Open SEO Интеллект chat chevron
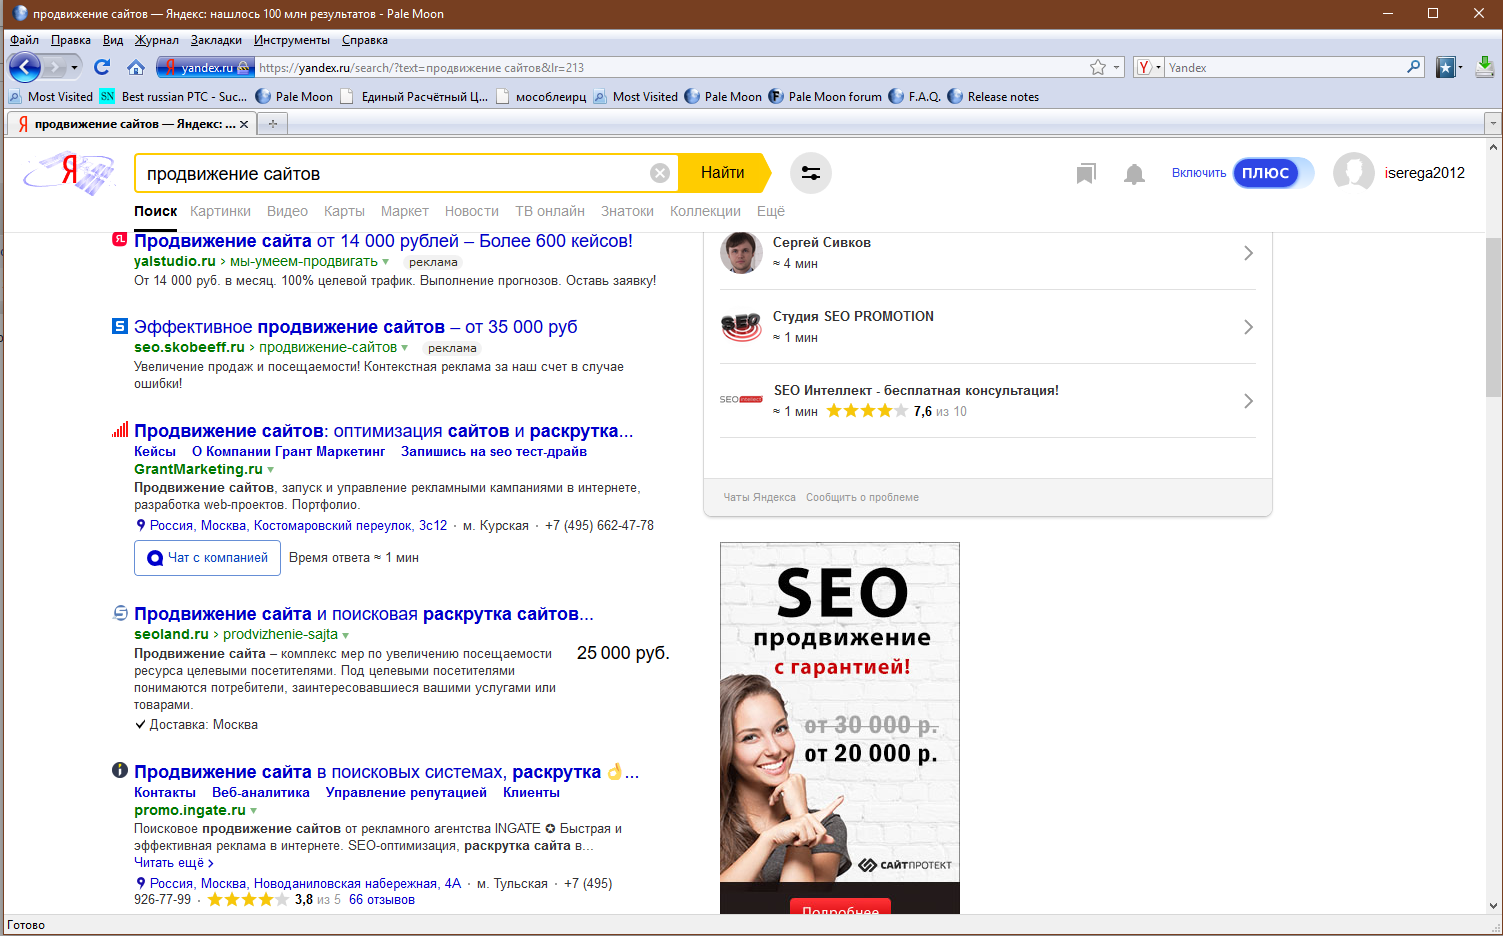Screen dimensions: 1503x936 click(1248, 401)
